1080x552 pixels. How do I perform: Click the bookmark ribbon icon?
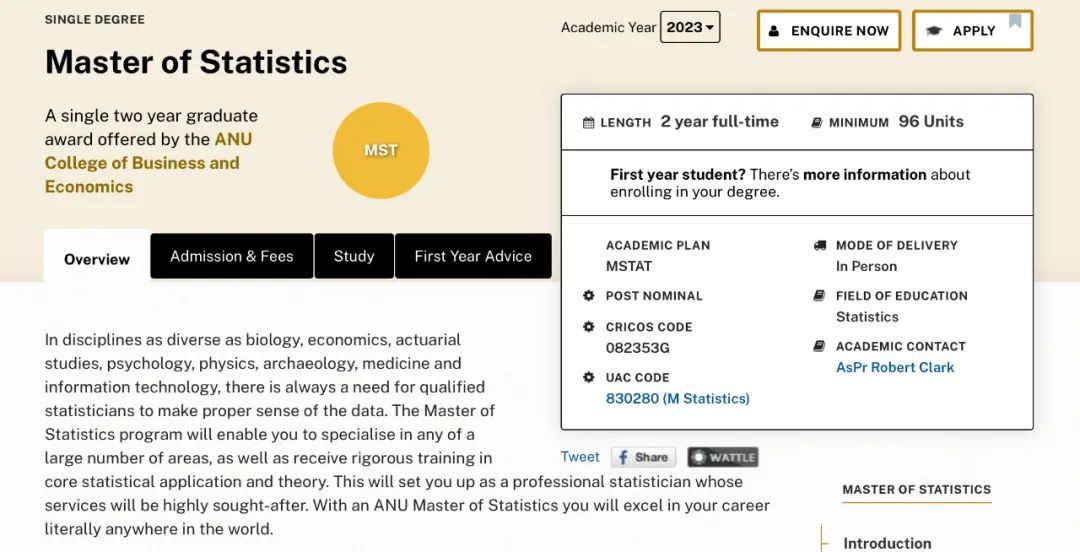point(1015,20)
